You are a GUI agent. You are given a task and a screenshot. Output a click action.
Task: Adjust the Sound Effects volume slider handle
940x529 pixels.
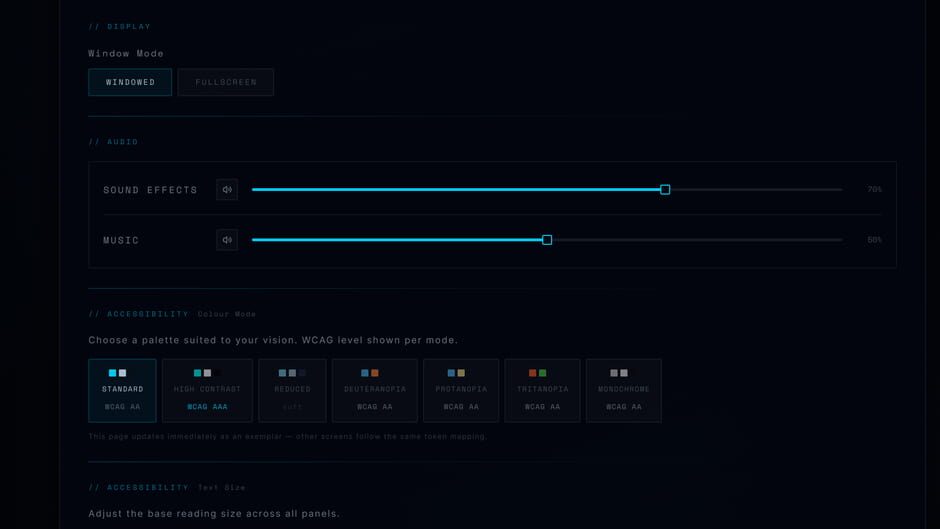pos(665,190)
